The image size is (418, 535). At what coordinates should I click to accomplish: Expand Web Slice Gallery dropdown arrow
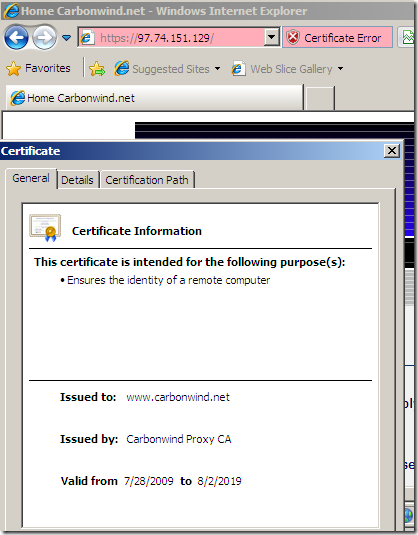point(340,69)
